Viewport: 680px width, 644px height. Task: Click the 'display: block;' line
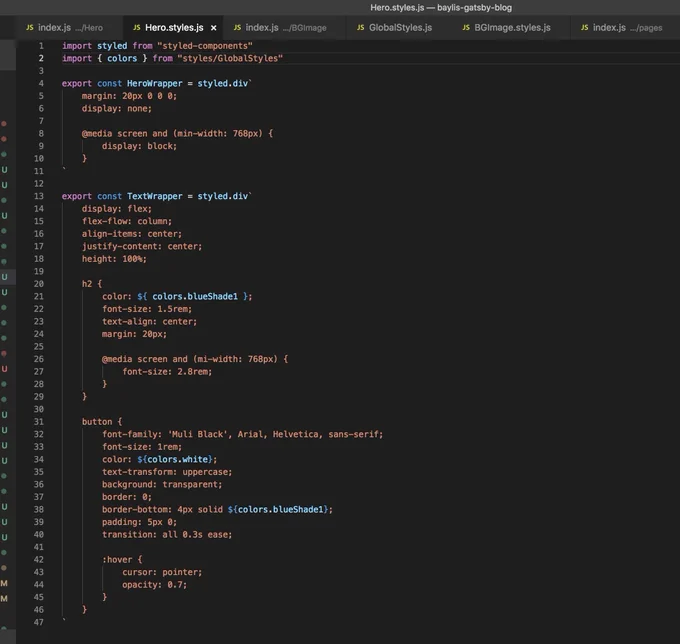[x=139, y=146]
